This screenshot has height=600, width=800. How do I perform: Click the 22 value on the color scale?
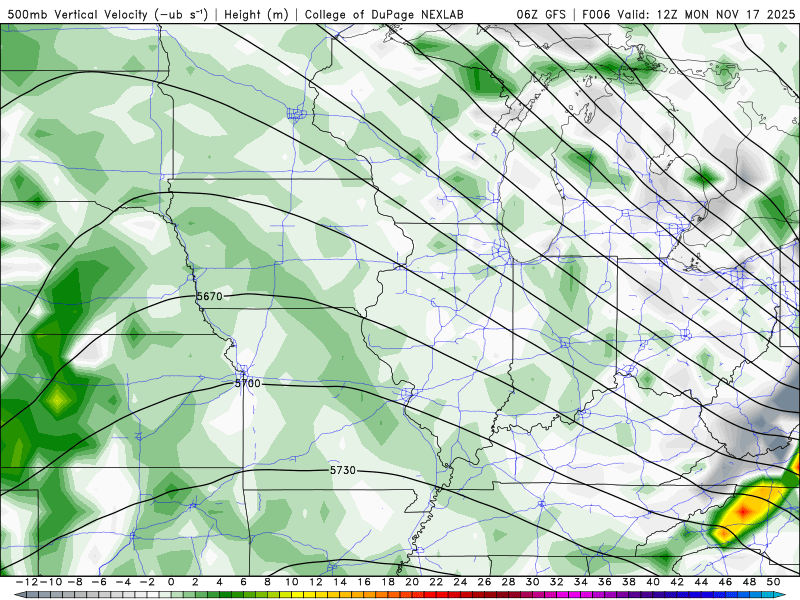click(x=436, y=582)
